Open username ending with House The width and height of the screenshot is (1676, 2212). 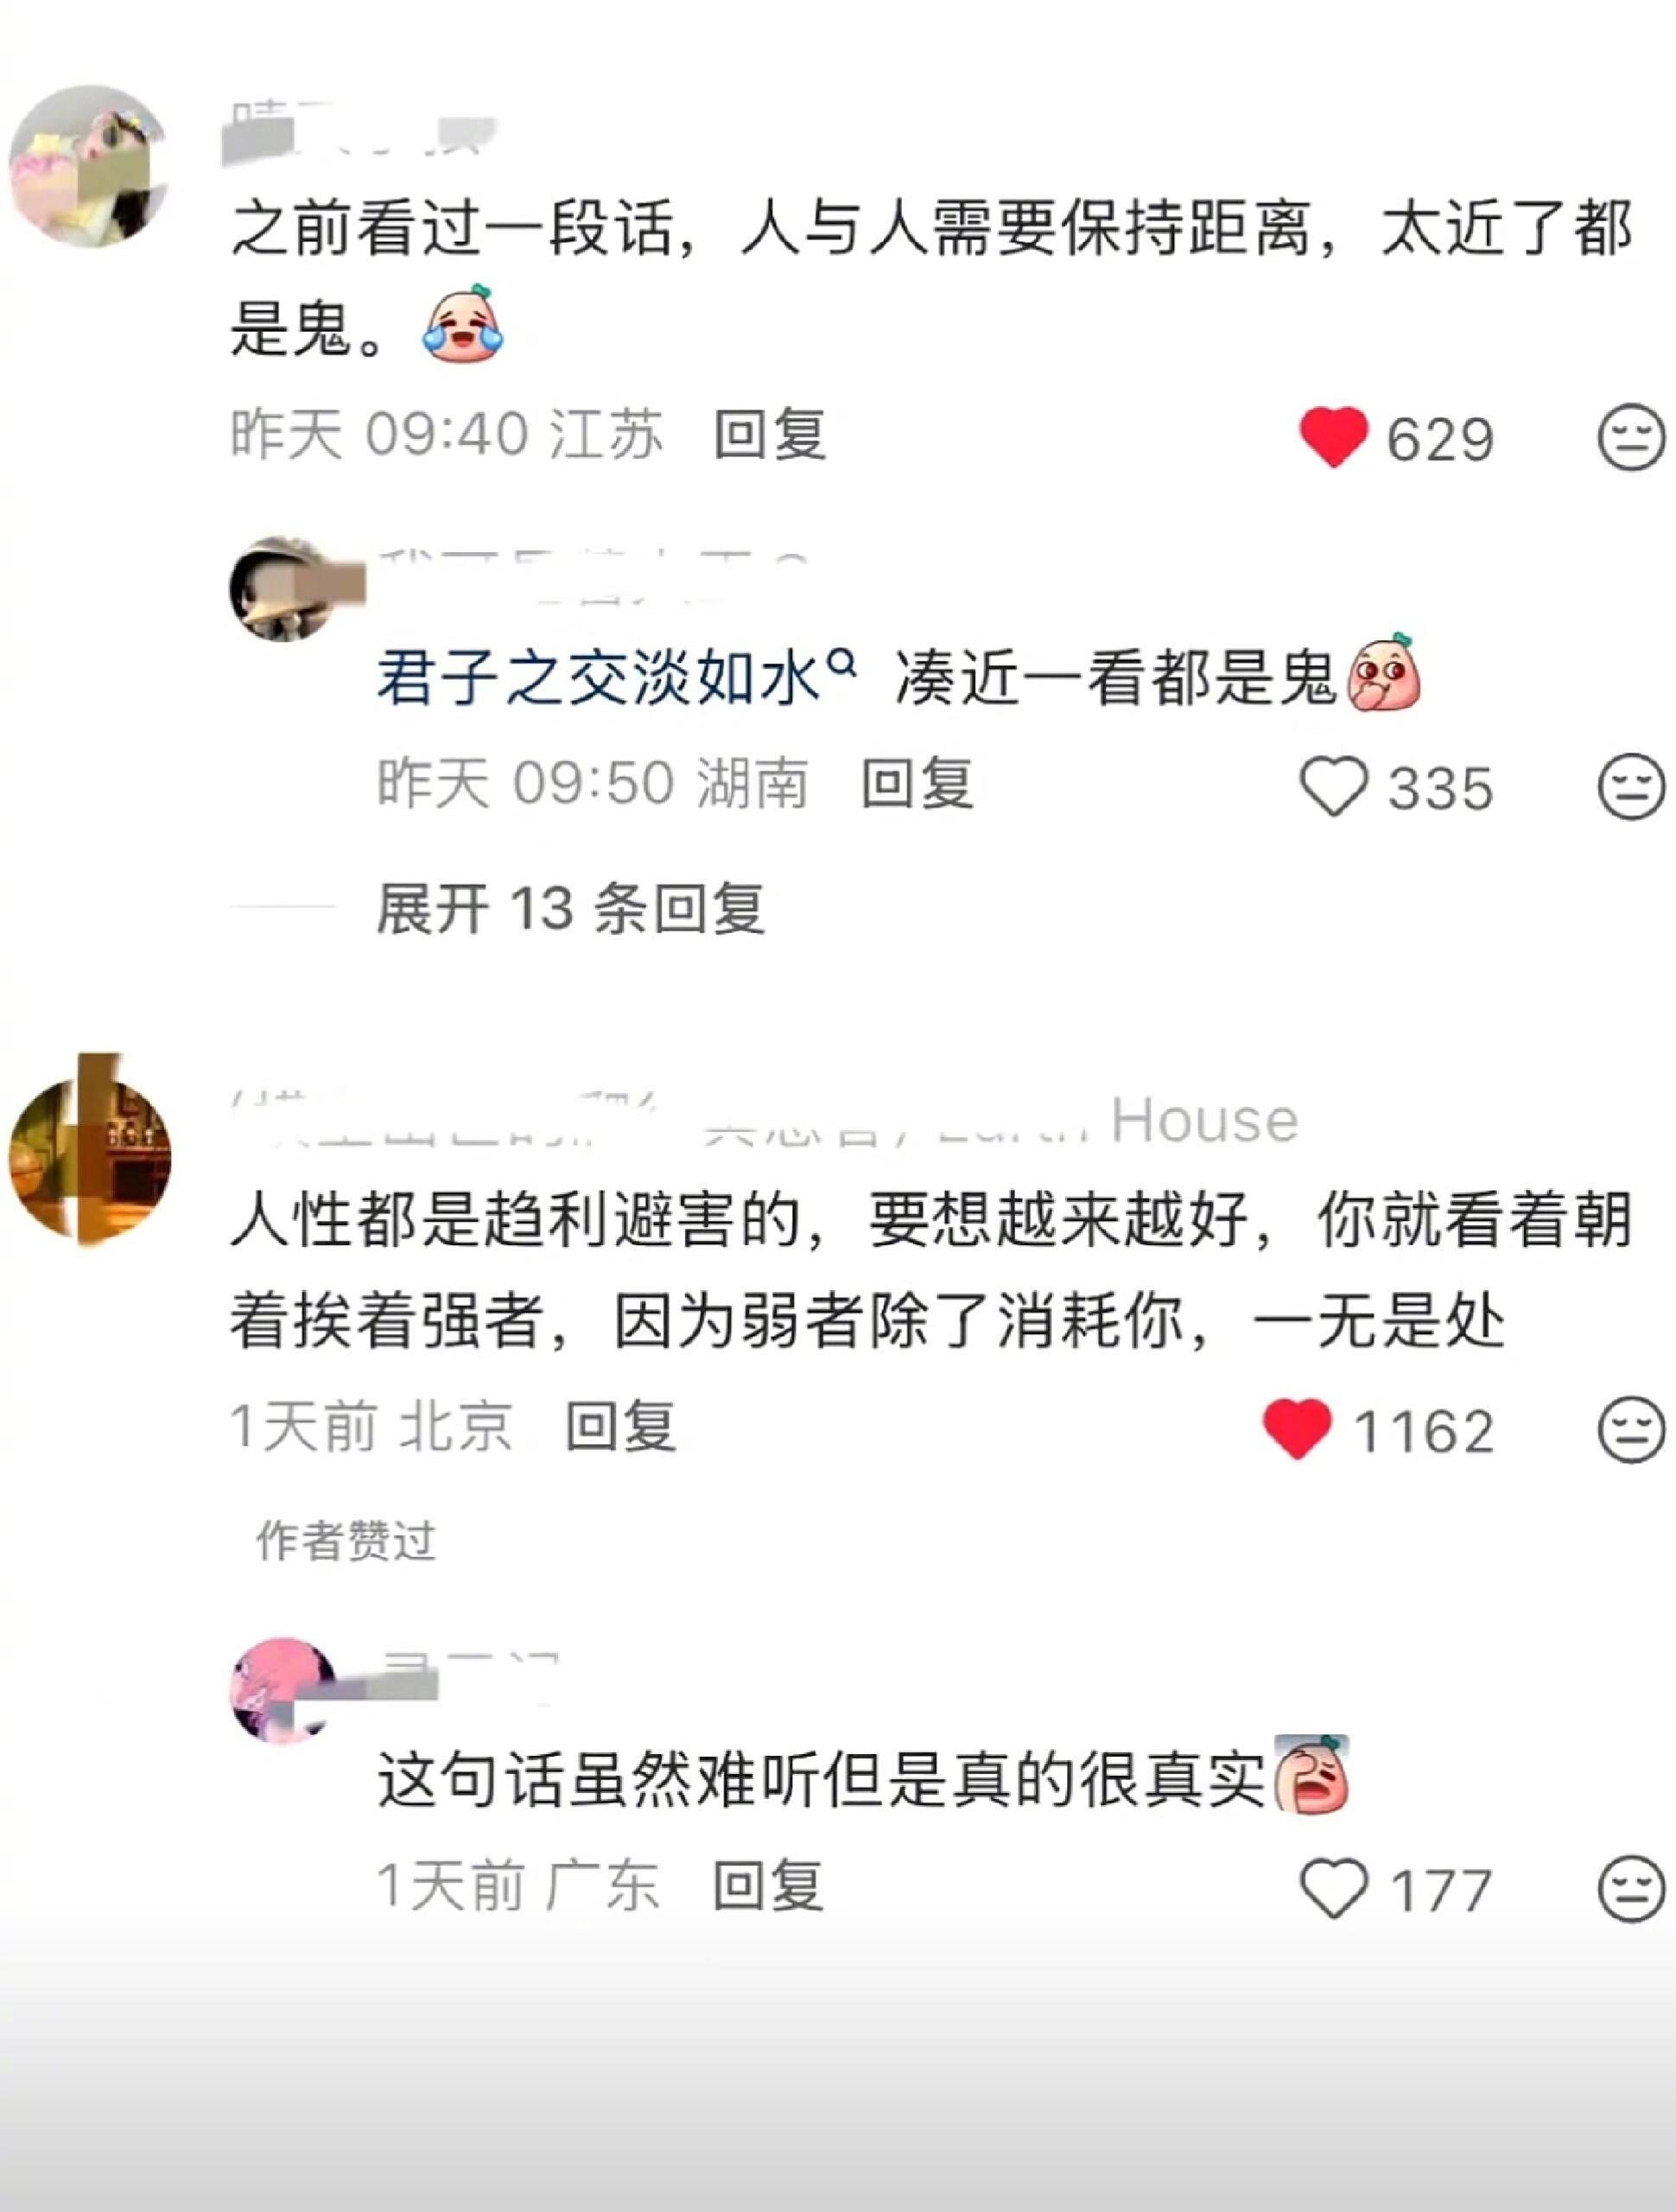765,1120
